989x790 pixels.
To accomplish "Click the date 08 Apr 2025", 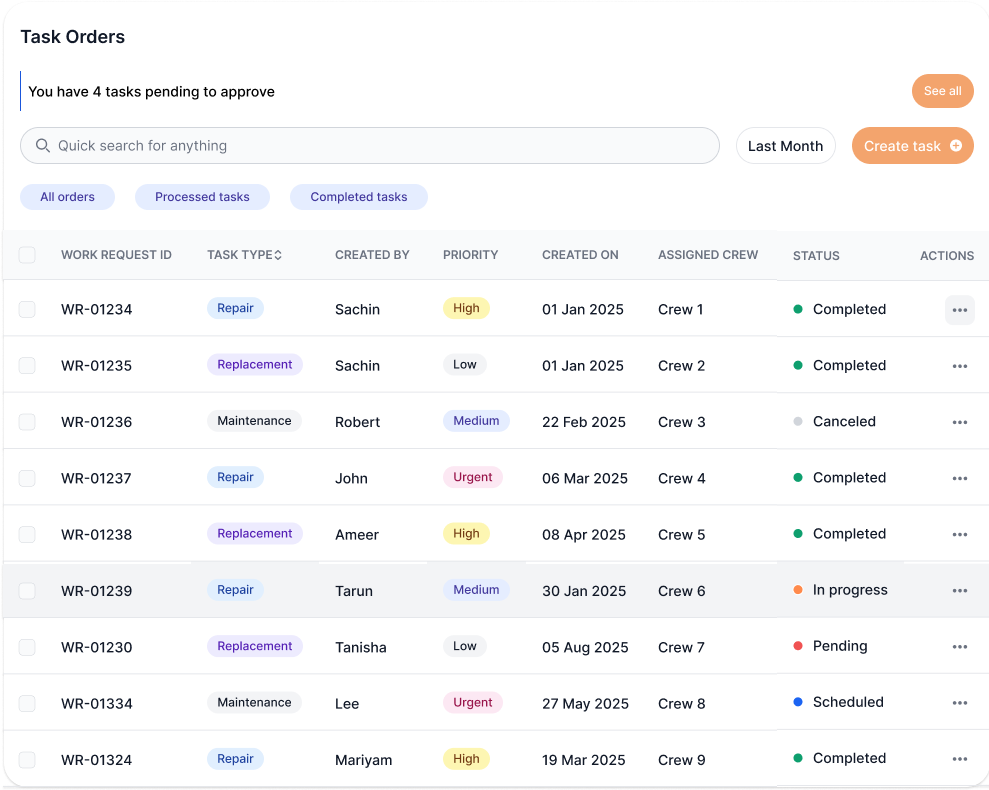I will pyautogui.click(x=583, y=534).
